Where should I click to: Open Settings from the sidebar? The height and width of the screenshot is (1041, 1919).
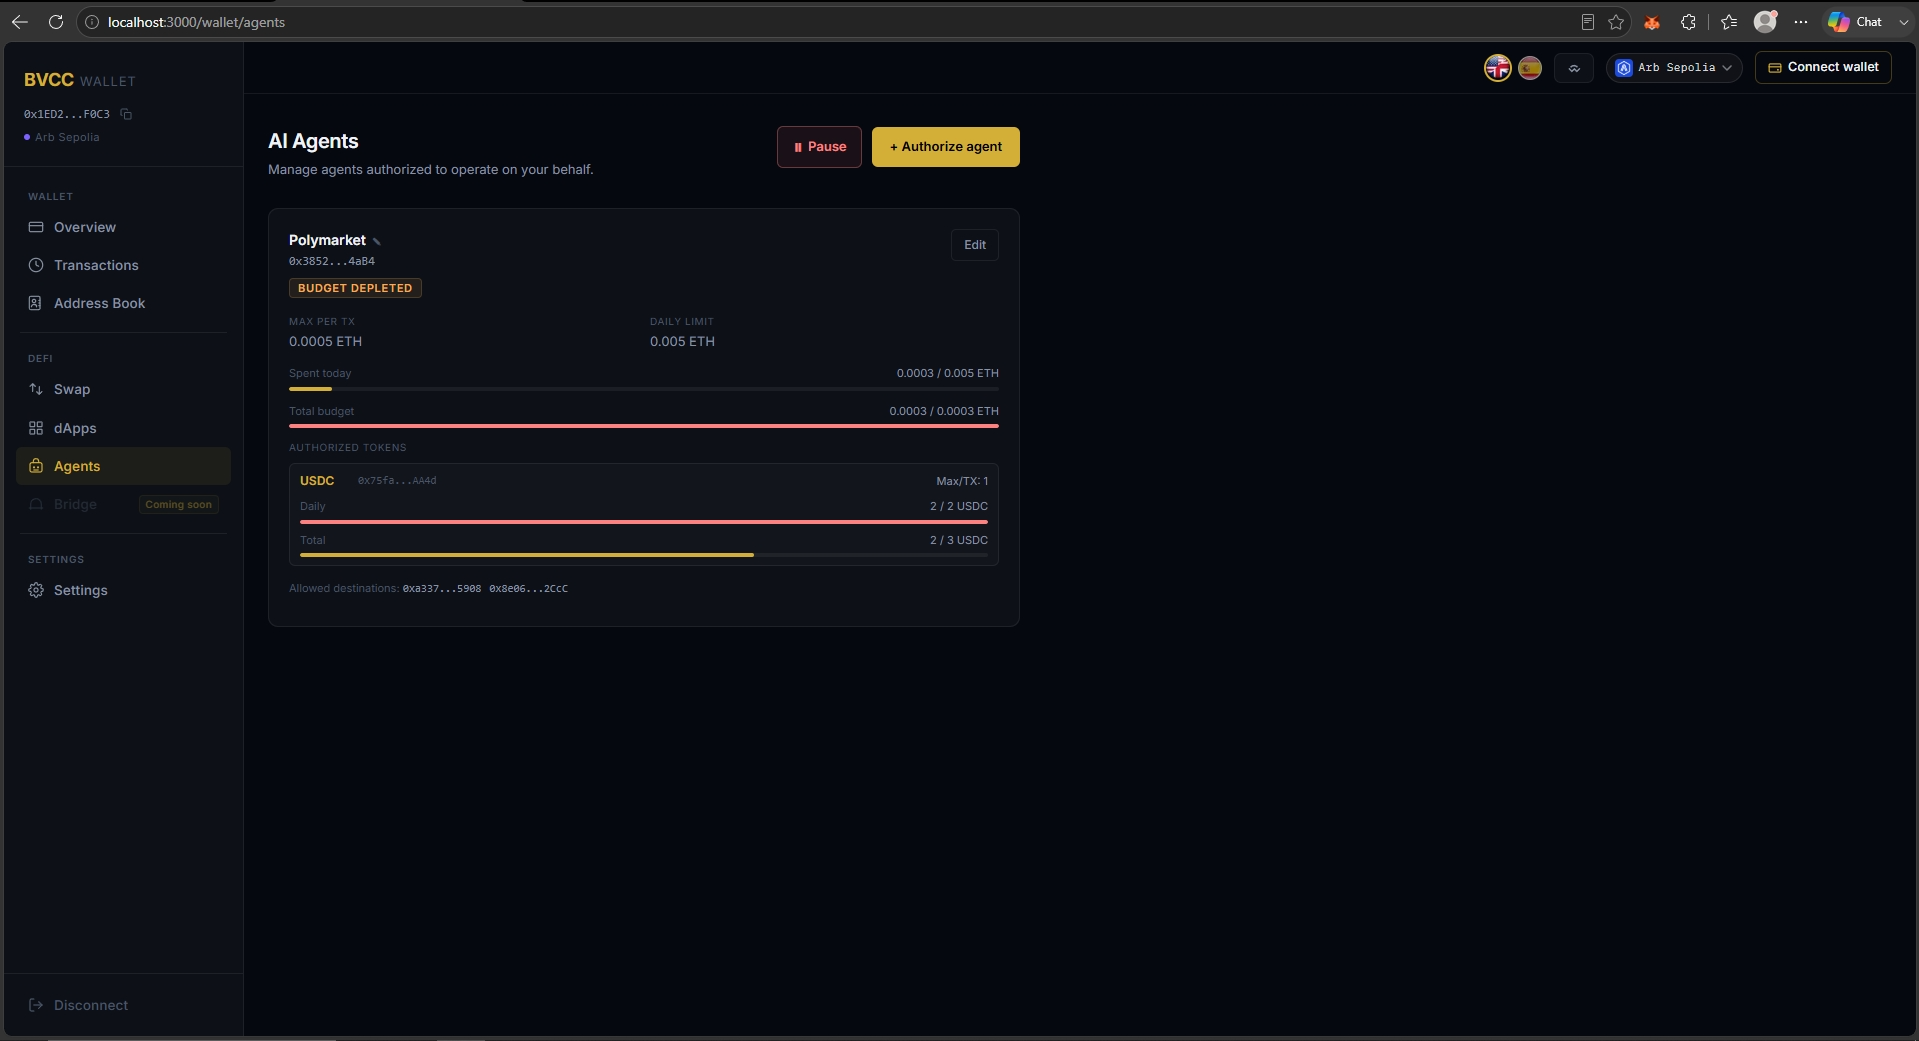[x=124, y=590]
